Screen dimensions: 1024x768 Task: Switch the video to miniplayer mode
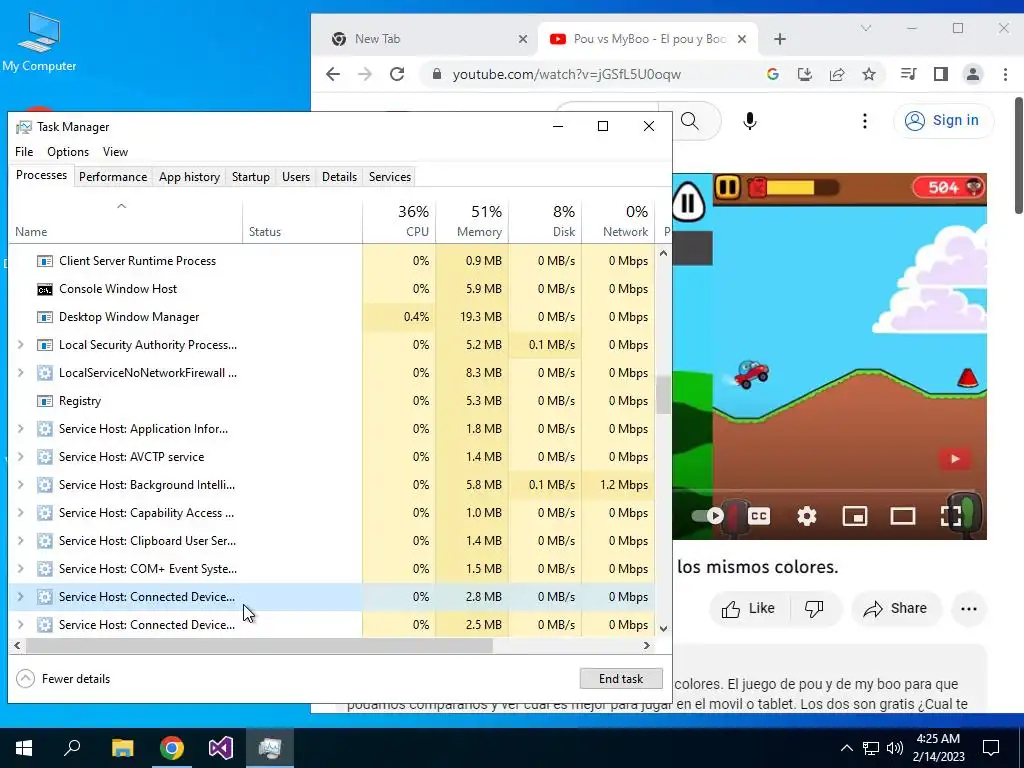click(854, 517)
